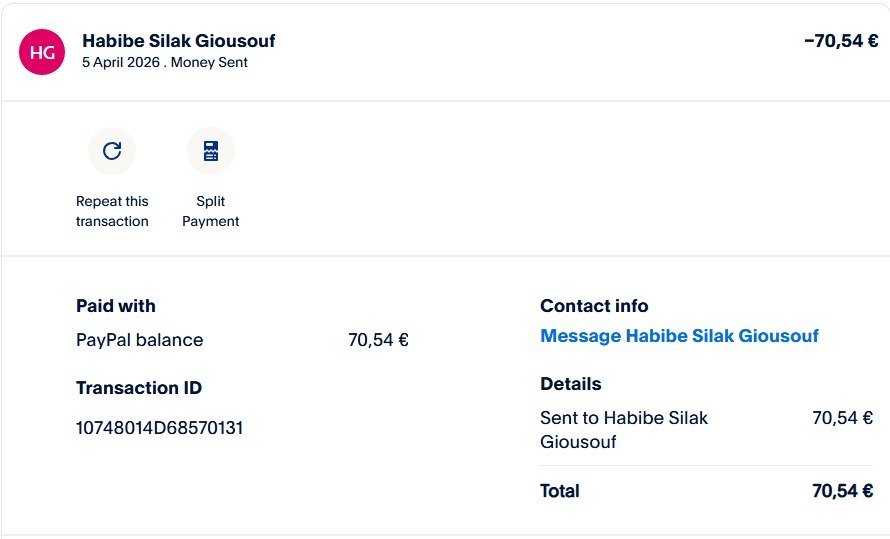890x539 pixels.
Task: Click the "Transaction ID" heading
Action: [139, 388]
